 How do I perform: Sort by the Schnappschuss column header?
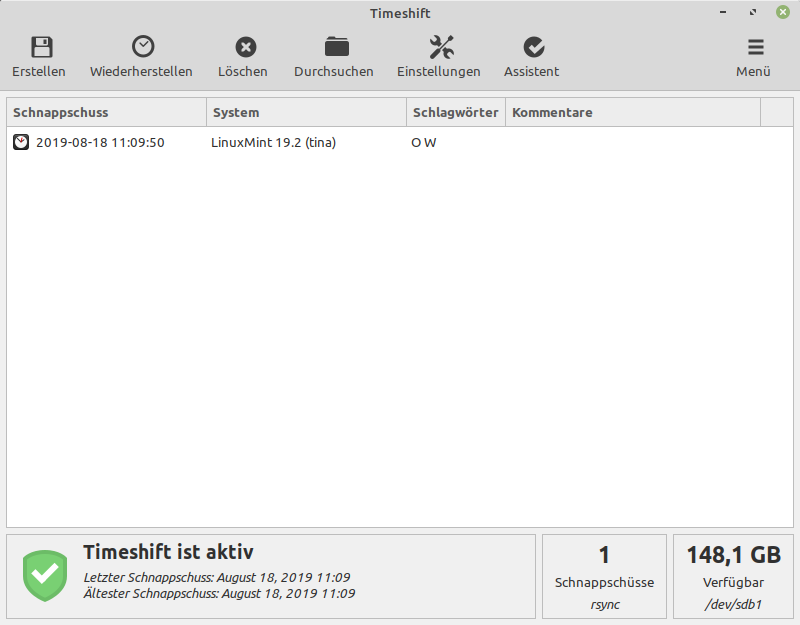point(107,112)
